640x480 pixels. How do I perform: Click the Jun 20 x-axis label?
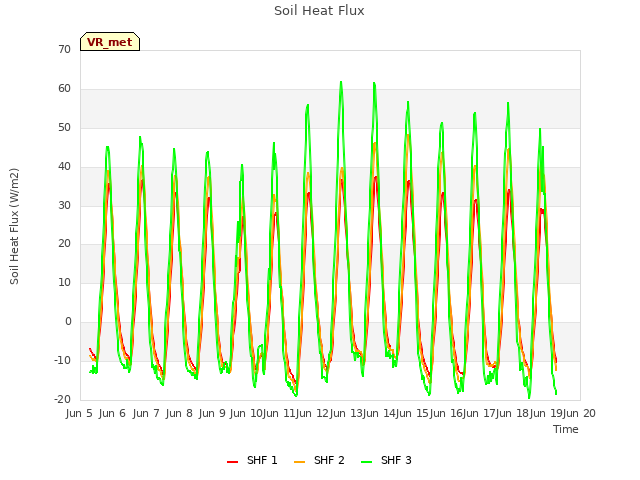coord(580,413)
